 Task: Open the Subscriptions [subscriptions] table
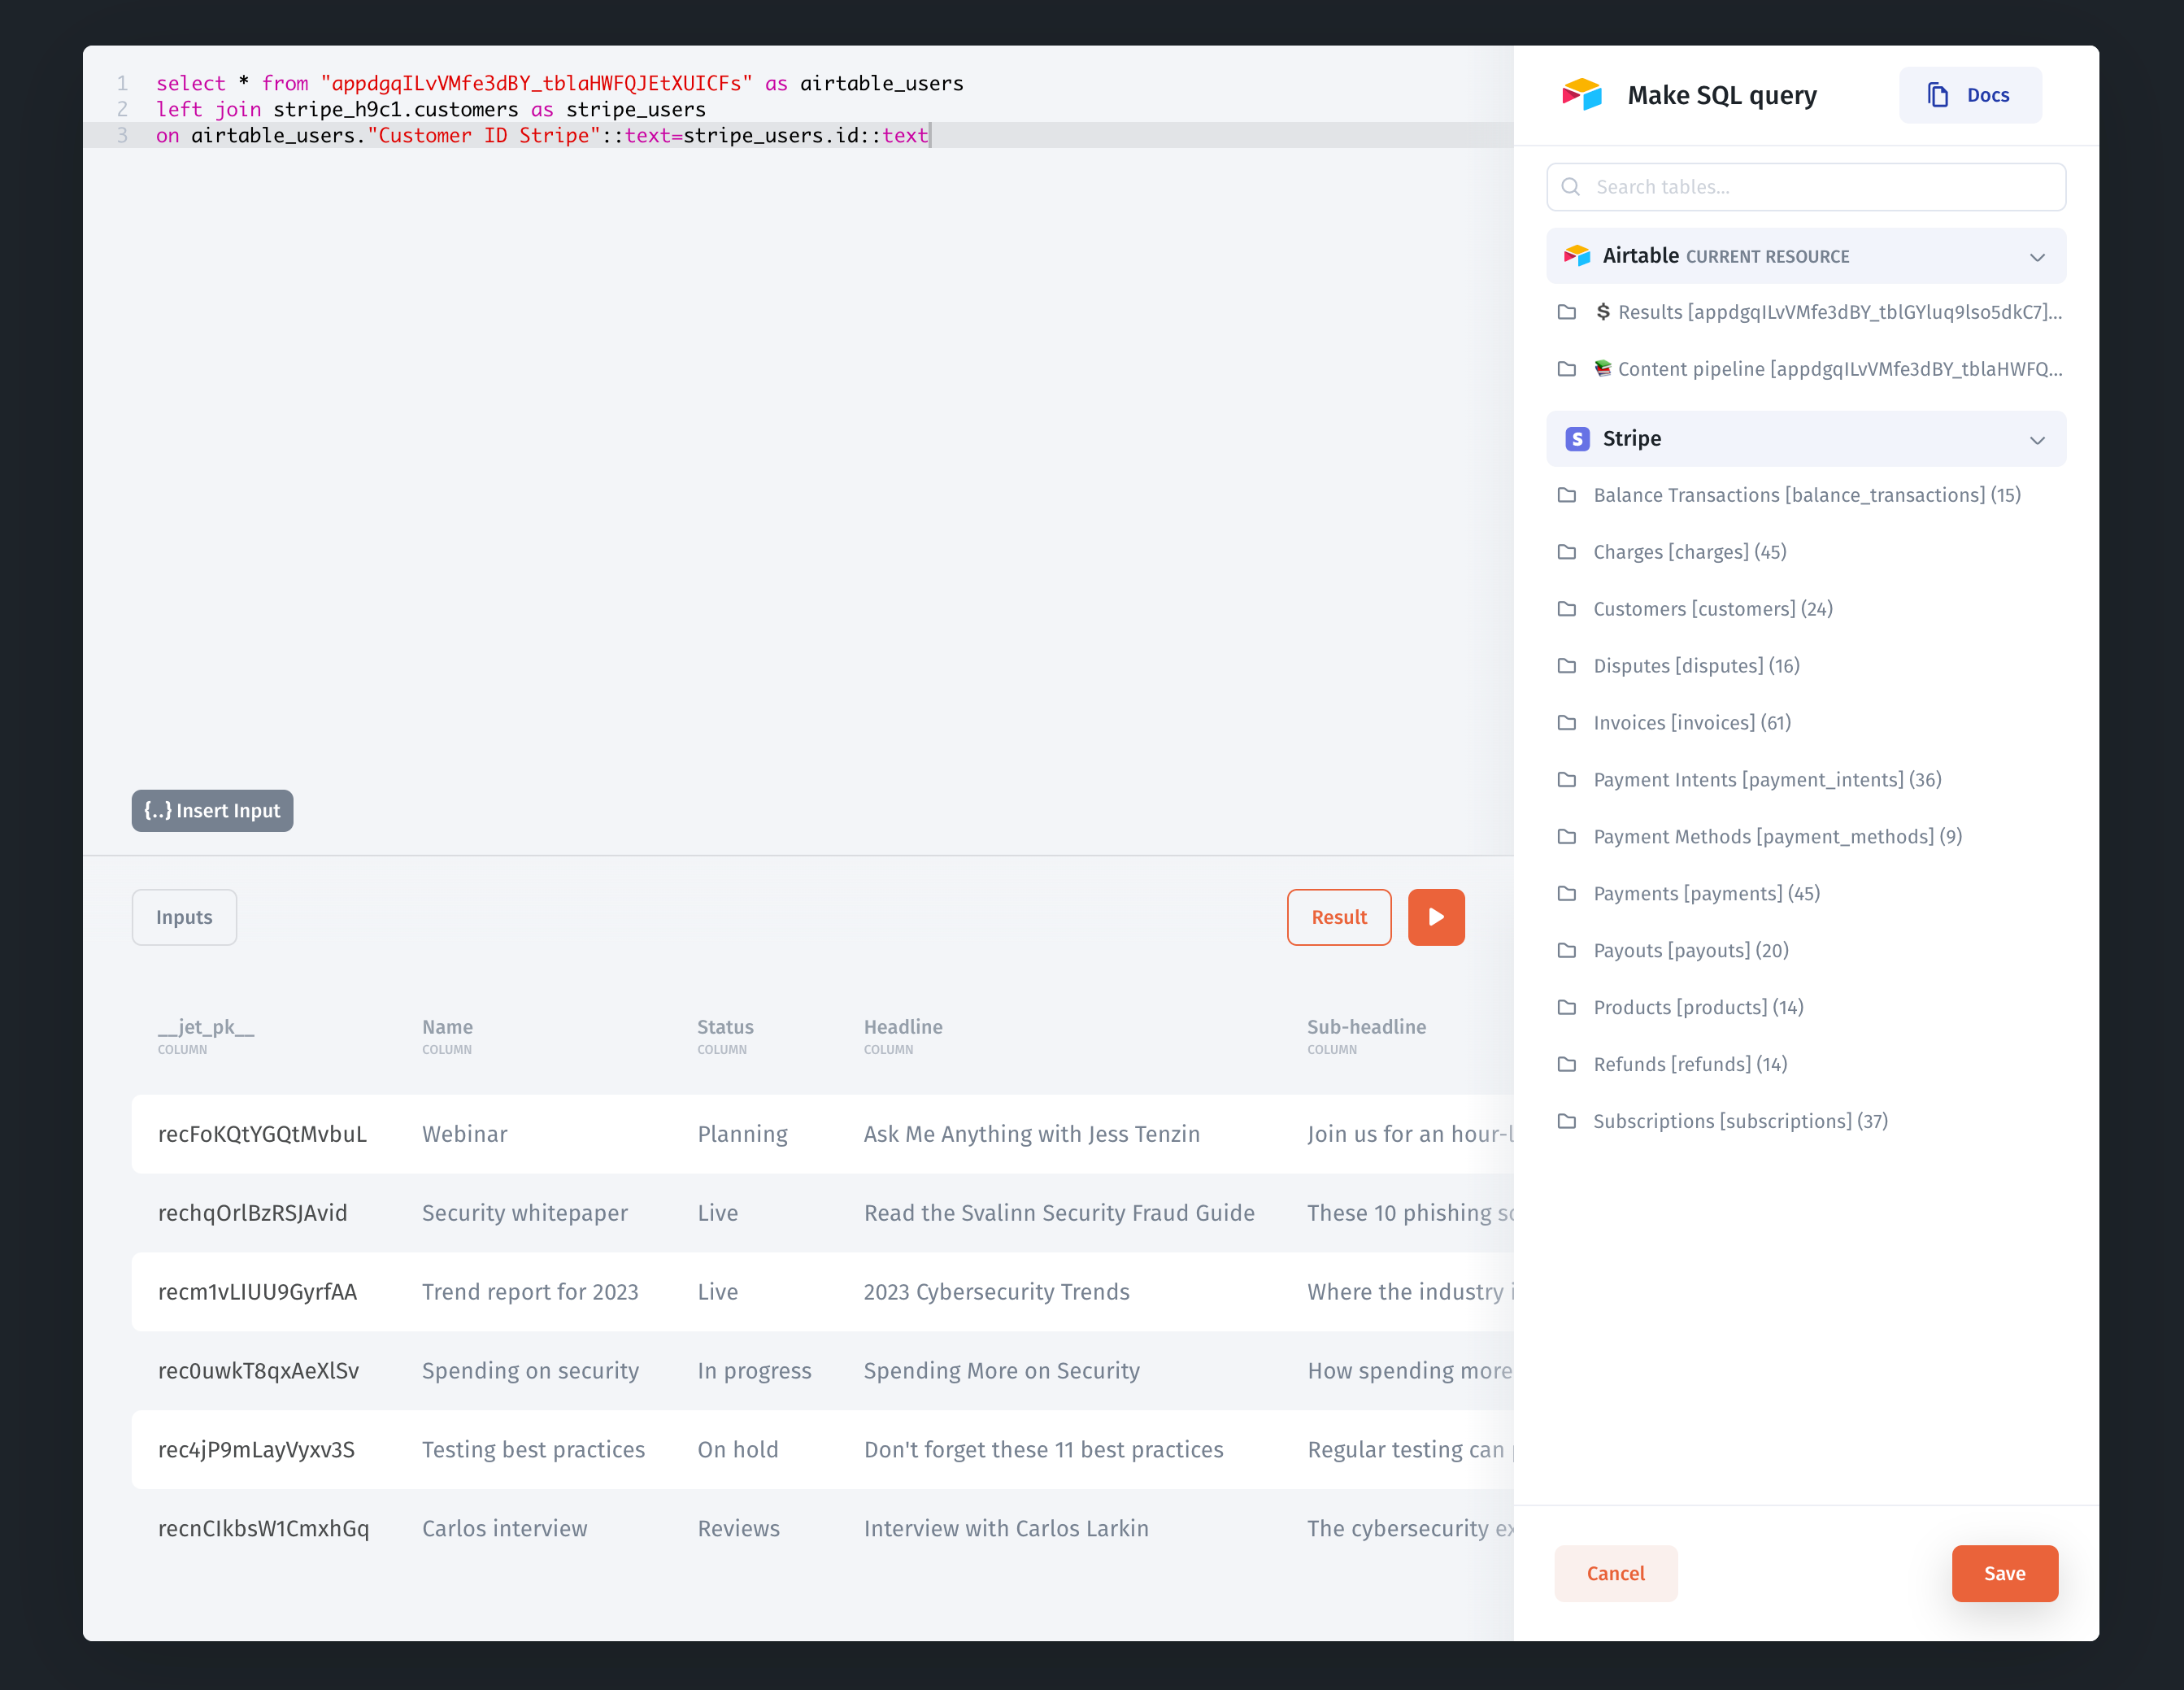[x=1806, y=1122]
